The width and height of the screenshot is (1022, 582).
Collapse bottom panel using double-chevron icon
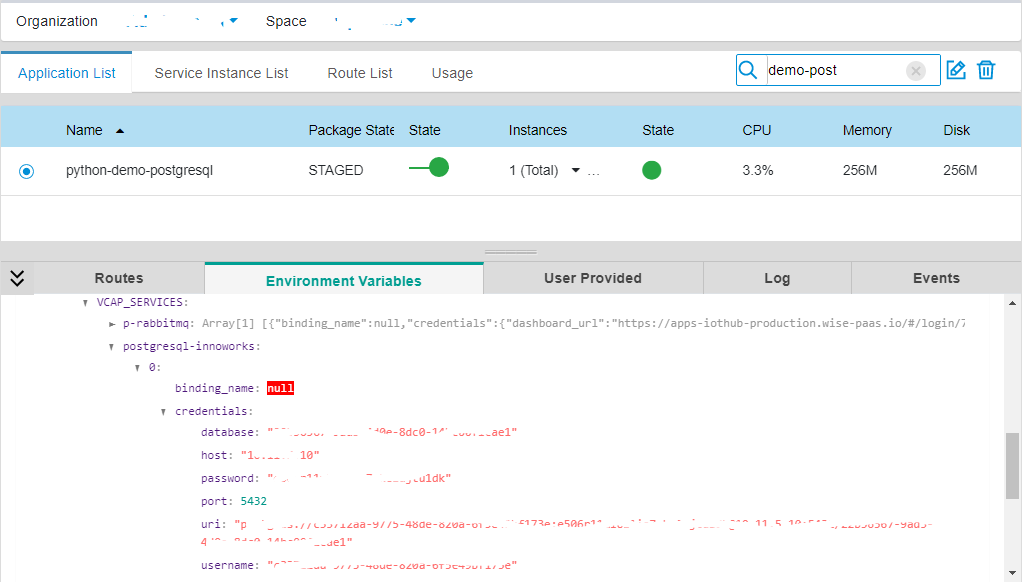click(16, 278)
